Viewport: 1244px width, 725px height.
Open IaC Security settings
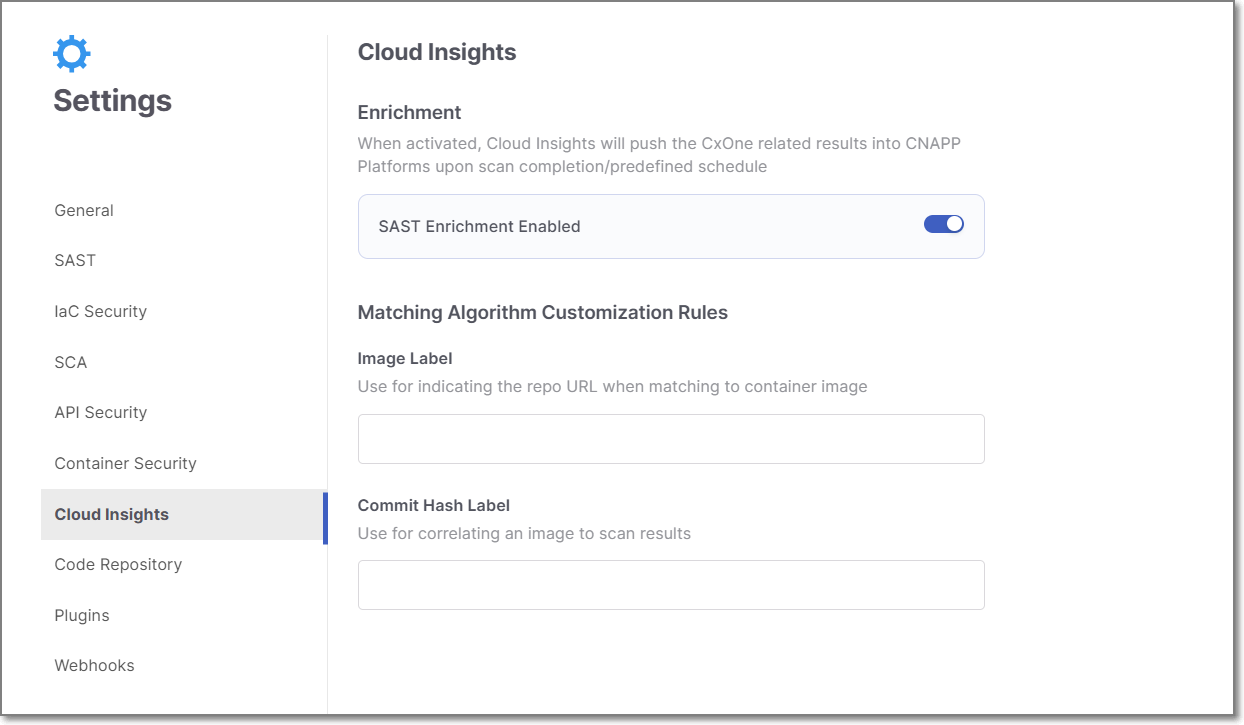pyautogui.click(x=100, y=311)
